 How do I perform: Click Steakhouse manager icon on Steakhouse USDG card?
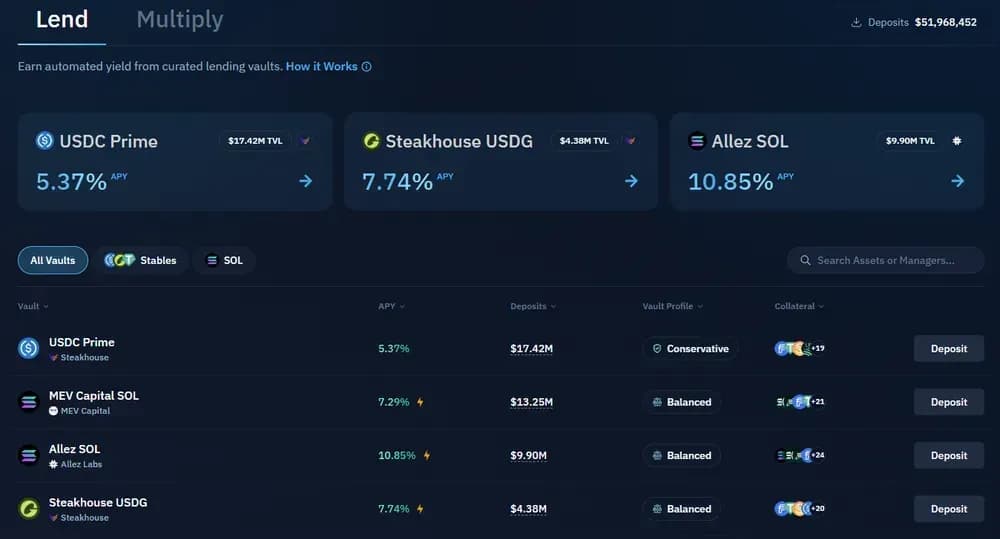[x=631, y=141]
